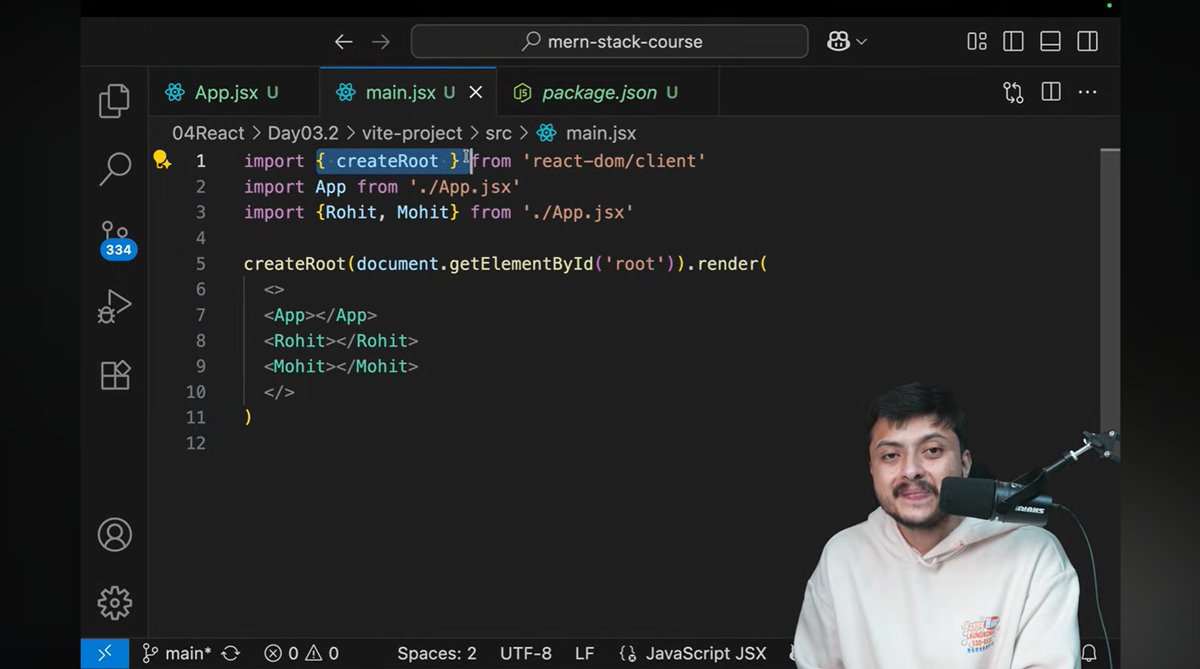Open the Run and Debug view

[115, 306]
